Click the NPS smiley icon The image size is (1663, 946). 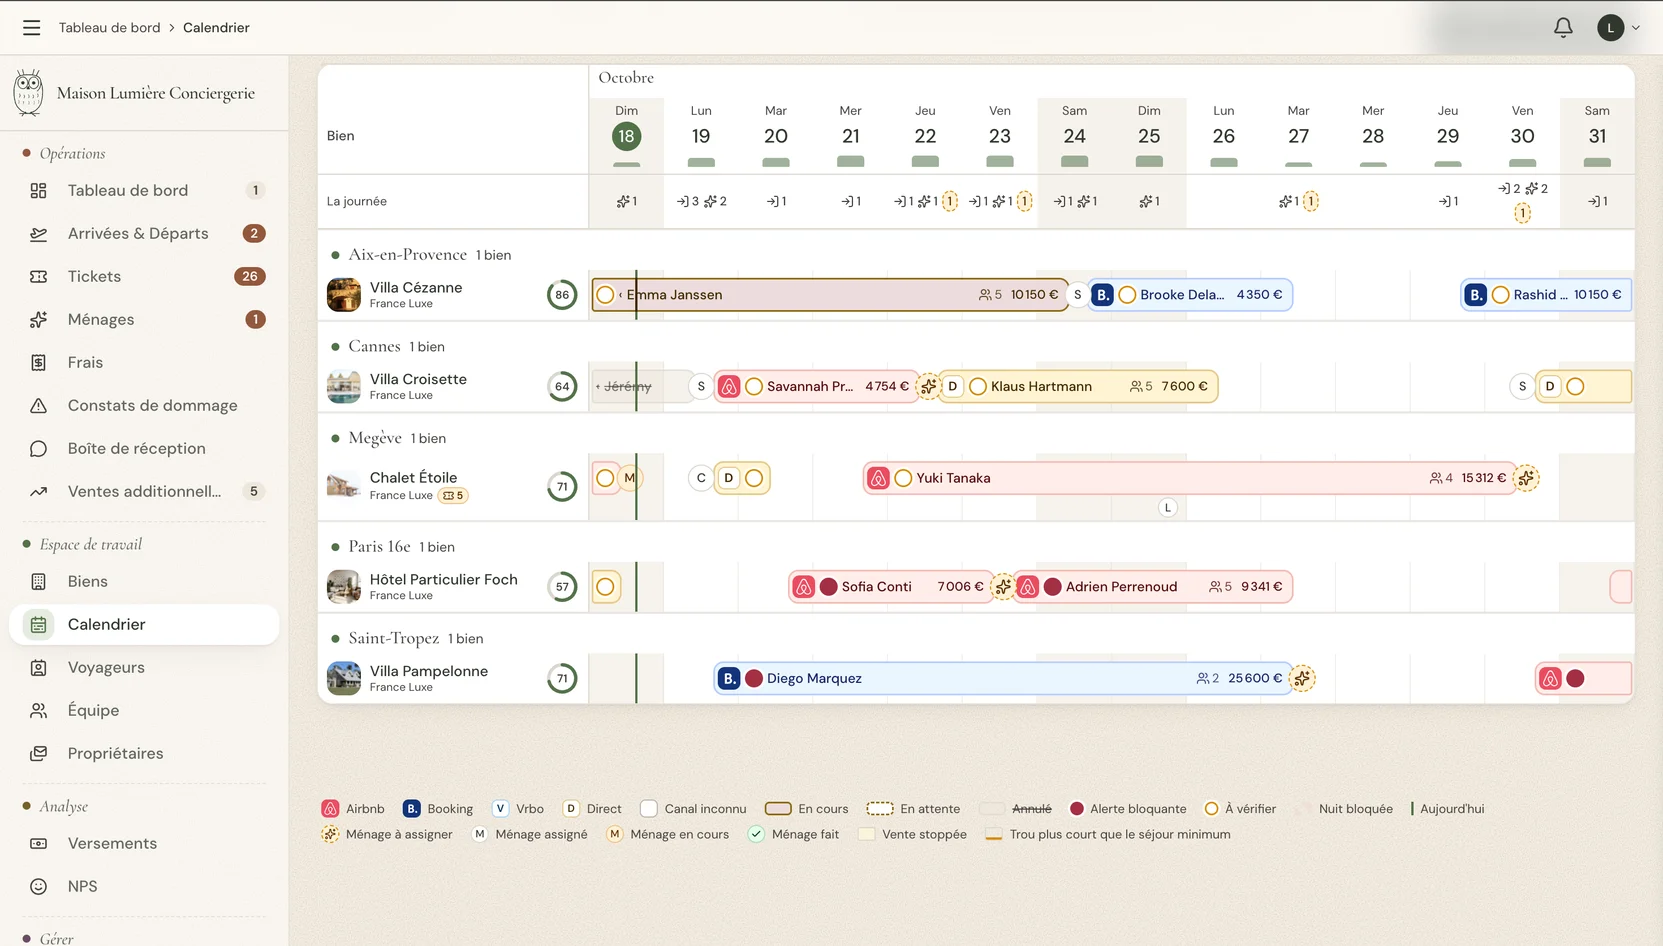coord(39,887)
